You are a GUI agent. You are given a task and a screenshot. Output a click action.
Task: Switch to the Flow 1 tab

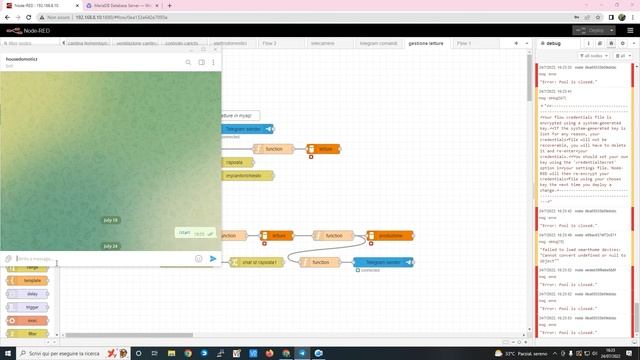(x=464, y=43)
